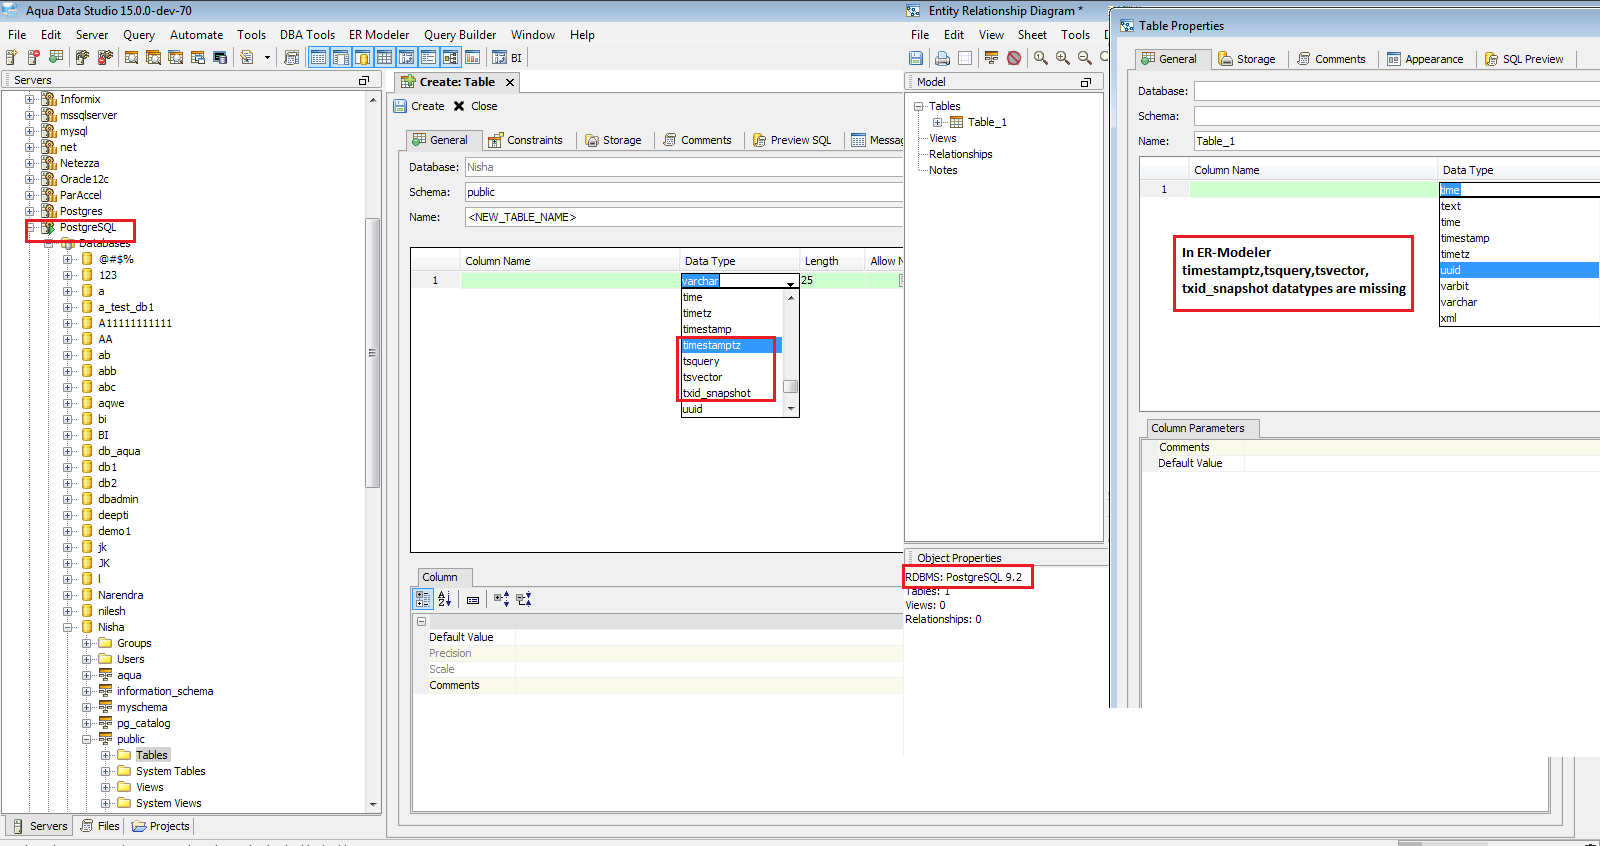The image size is (1600, 846).
Task: Click the red cancel icon in ER toolbar
Action: [x=1014, y=58]
